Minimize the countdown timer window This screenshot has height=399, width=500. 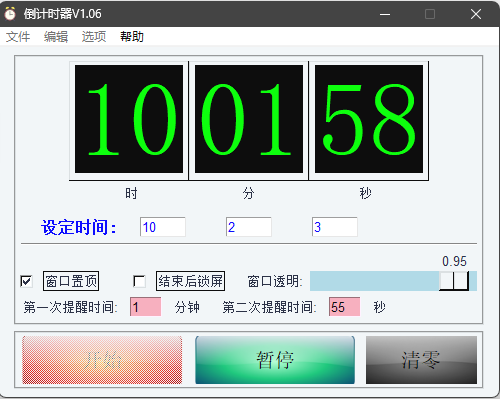pos(385,14)
